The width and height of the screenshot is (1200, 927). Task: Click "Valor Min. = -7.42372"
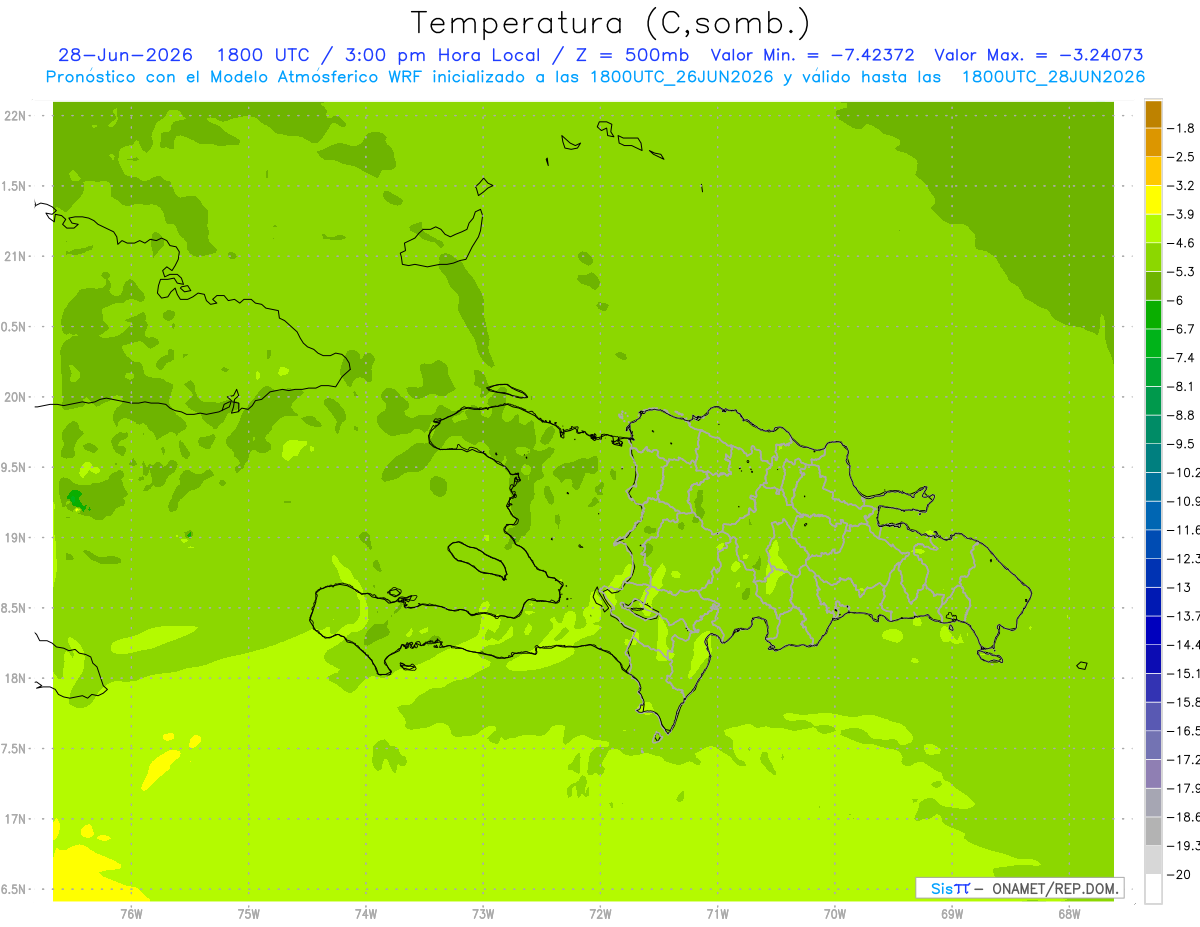tap(812, 55)
